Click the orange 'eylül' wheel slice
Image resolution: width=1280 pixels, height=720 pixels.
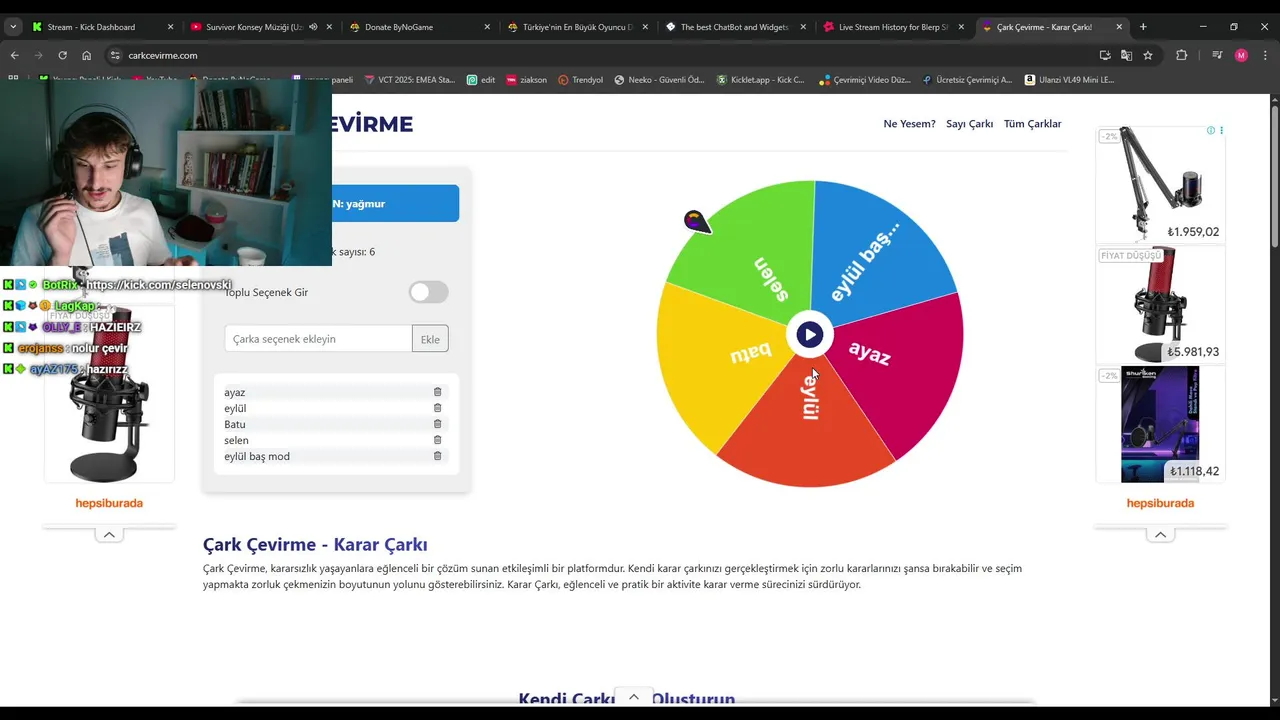pyautogui.click(x=808, y=425)
